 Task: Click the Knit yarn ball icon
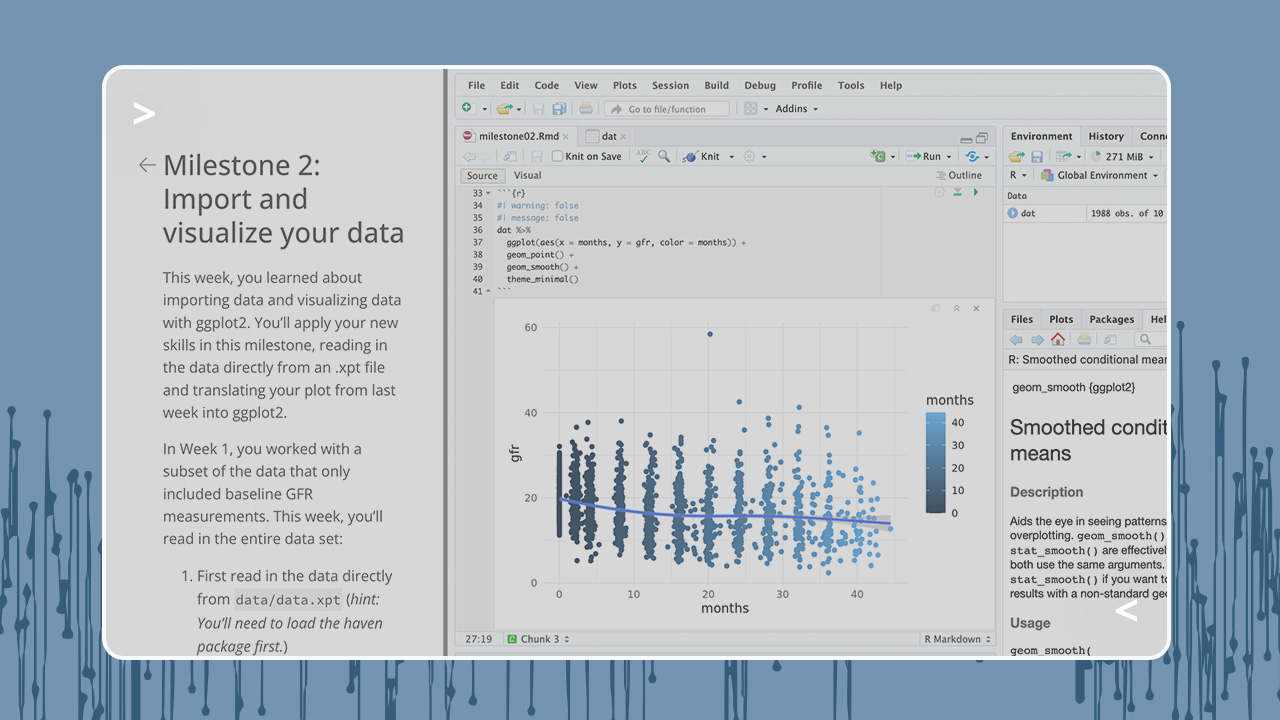point(690,157)
